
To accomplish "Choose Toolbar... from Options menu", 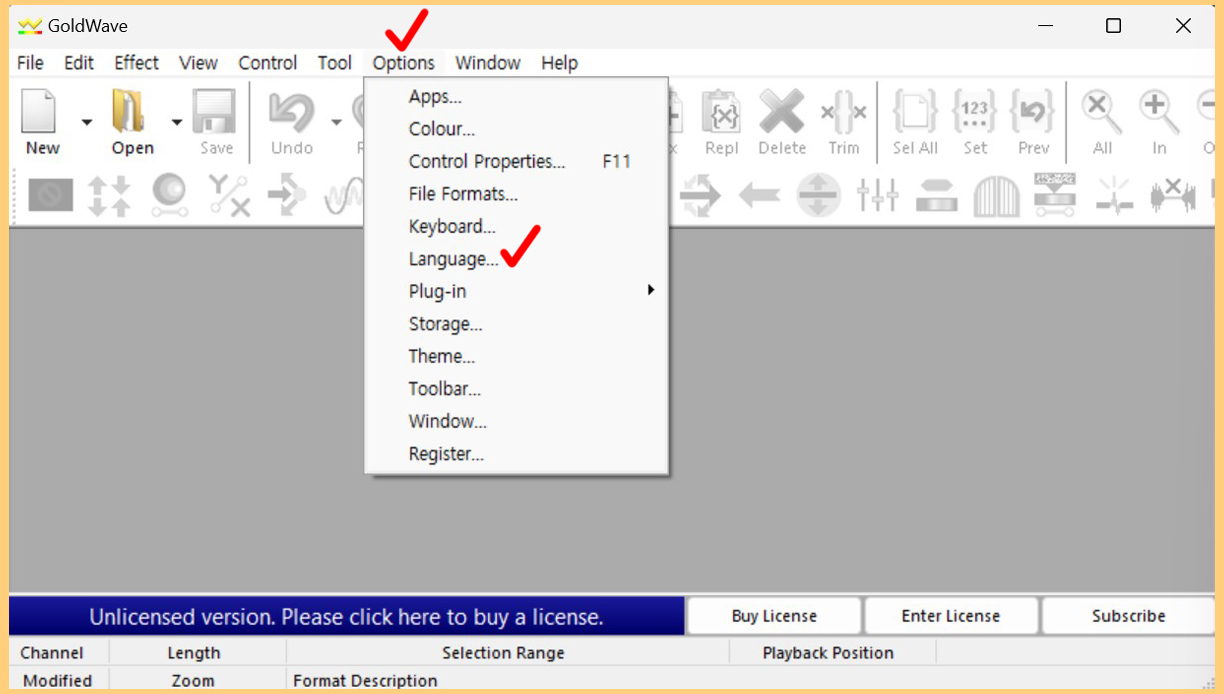I will pyautogui.click(x=517, y=389).
